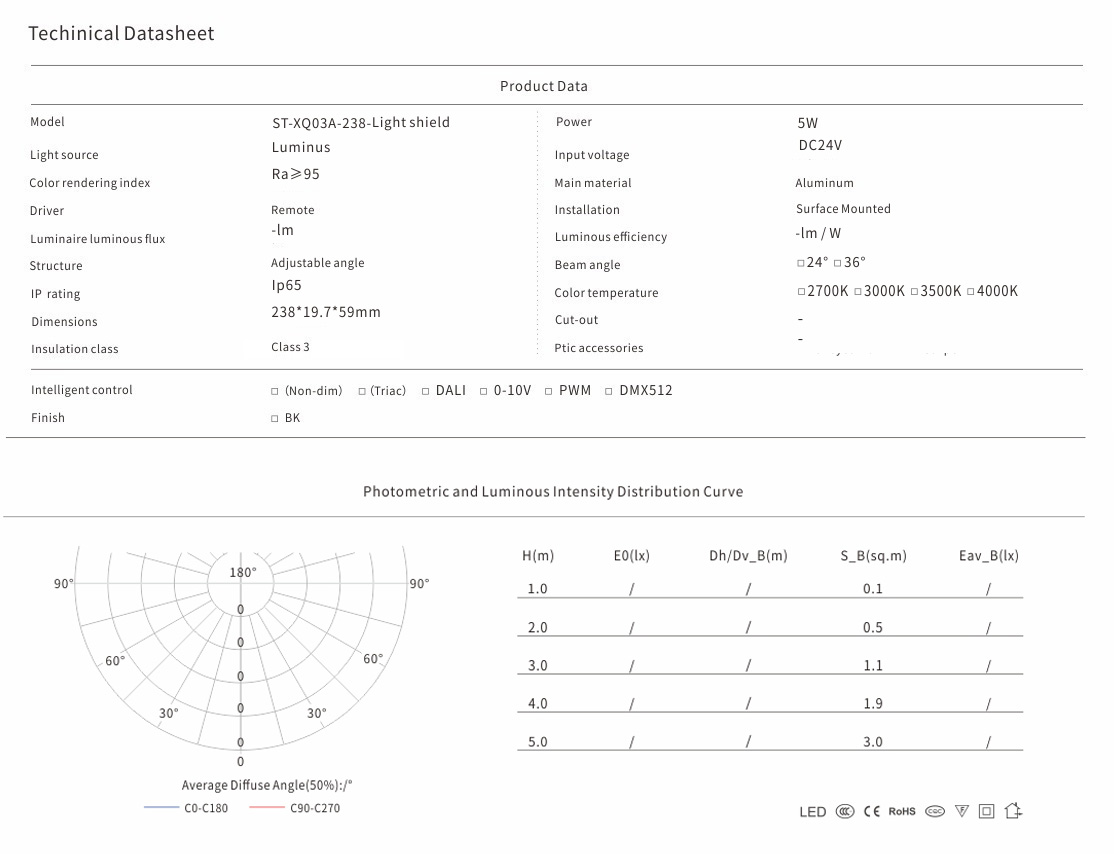This screenshot has width=1114, height=854.
Task: Click the RoHS compliance logo
Action: click(902, 811)
